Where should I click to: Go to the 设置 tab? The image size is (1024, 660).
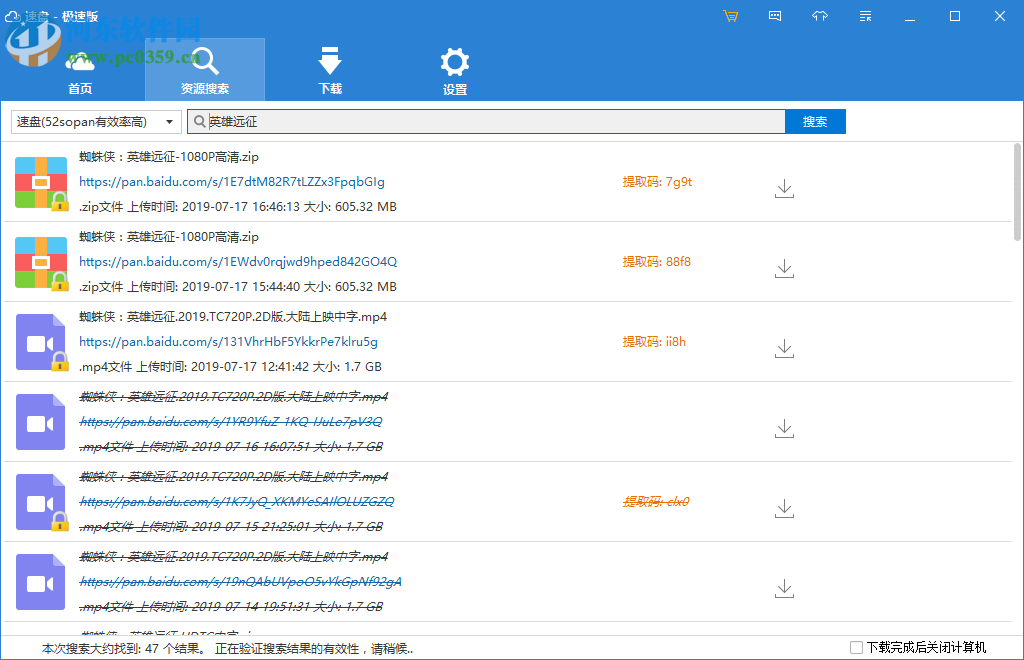tap(455, 71)
